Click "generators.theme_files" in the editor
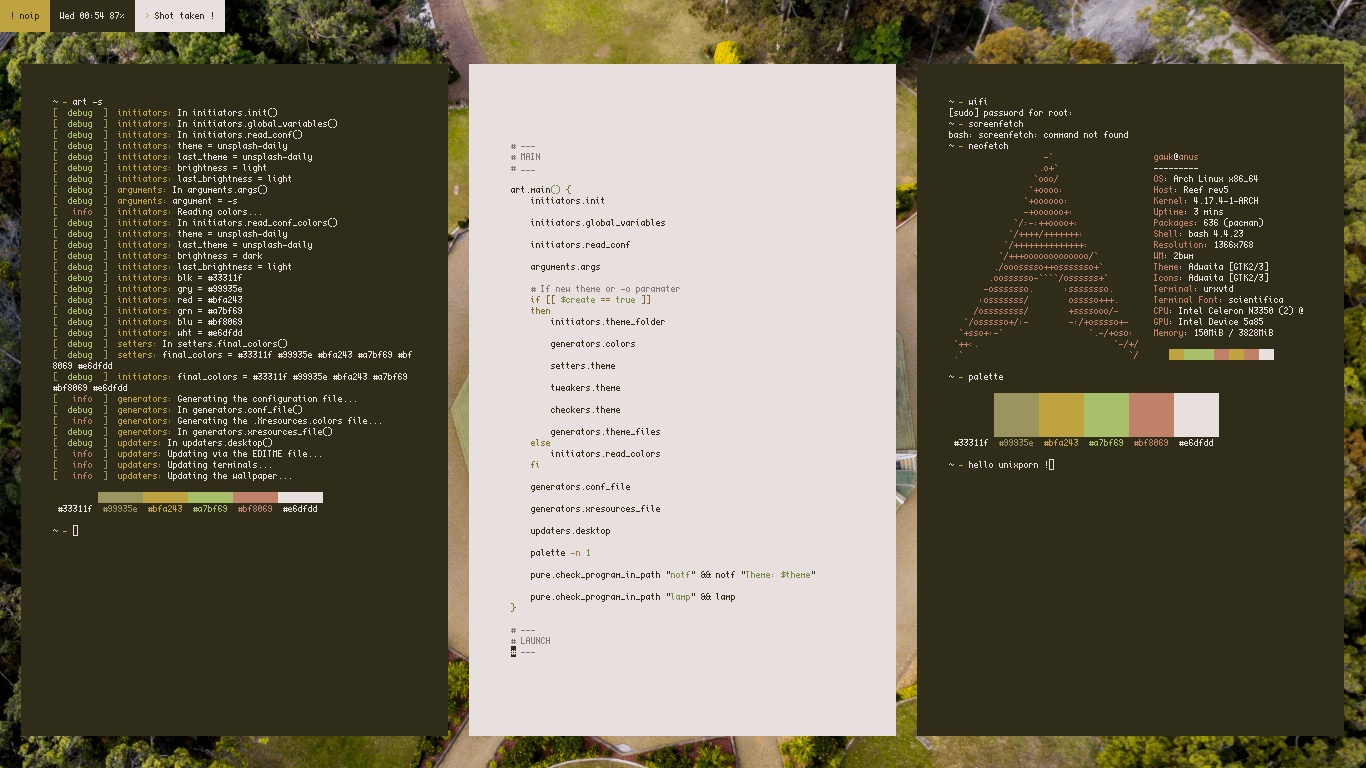Image resolution: width=1366 pixels, height=768 pixels. tap(605, 432)
